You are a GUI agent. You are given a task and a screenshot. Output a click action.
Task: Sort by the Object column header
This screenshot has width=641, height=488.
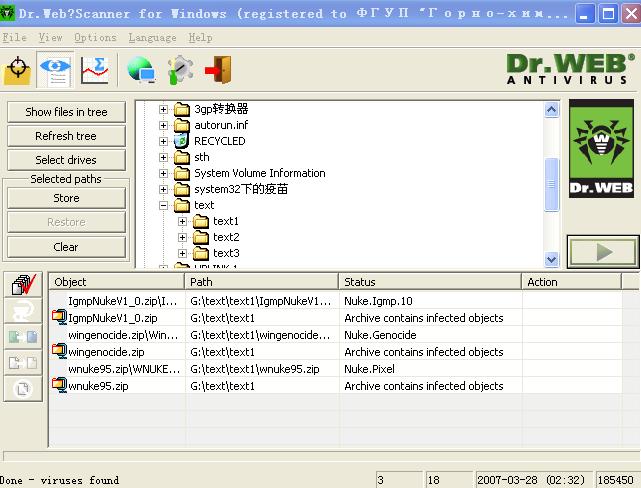(x=117, y=282)
